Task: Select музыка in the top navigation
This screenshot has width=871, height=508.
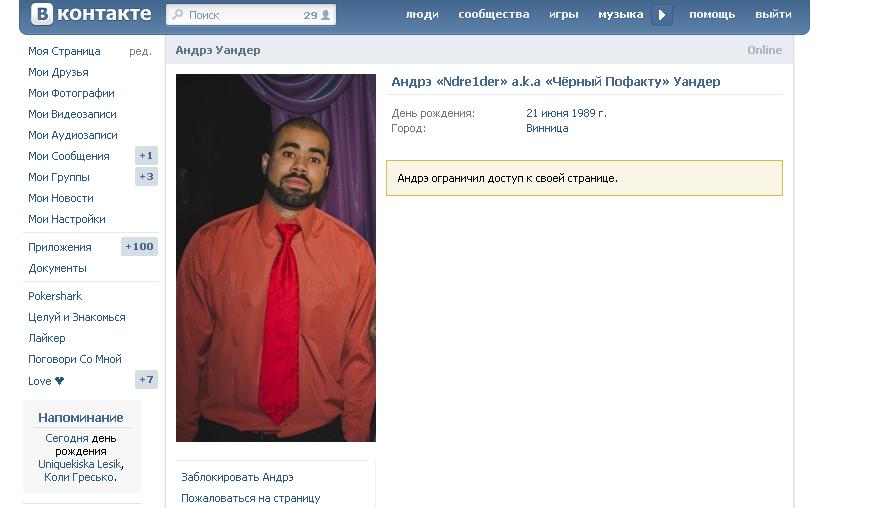Action: point(620,14)
